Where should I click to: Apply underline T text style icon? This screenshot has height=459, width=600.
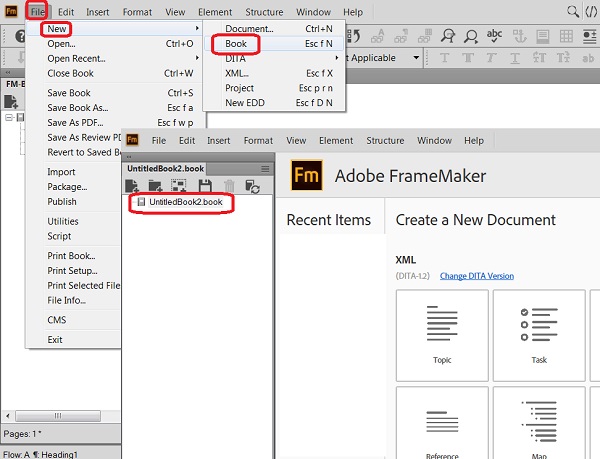point(515,58)
